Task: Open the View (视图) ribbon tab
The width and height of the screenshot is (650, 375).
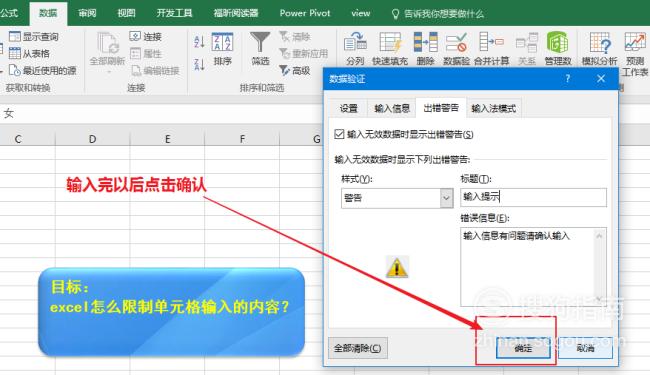Action: (x=126, y=13)
